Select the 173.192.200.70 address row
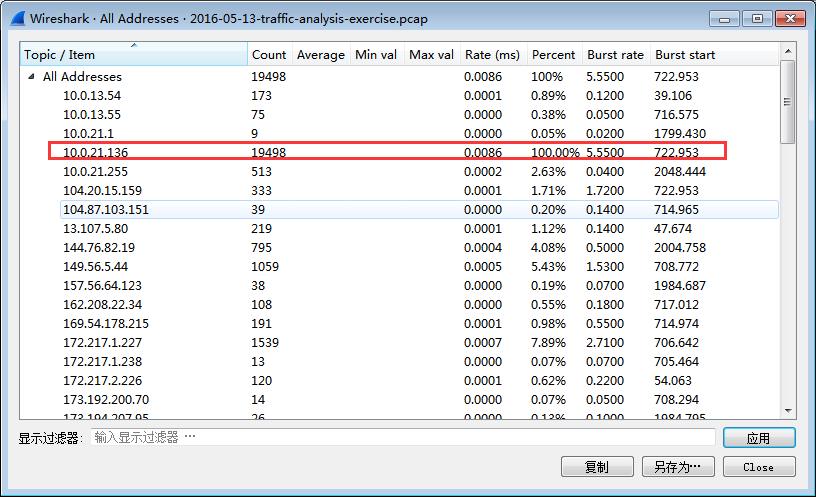This screenshot has height=497, width=816. [399, 400]
